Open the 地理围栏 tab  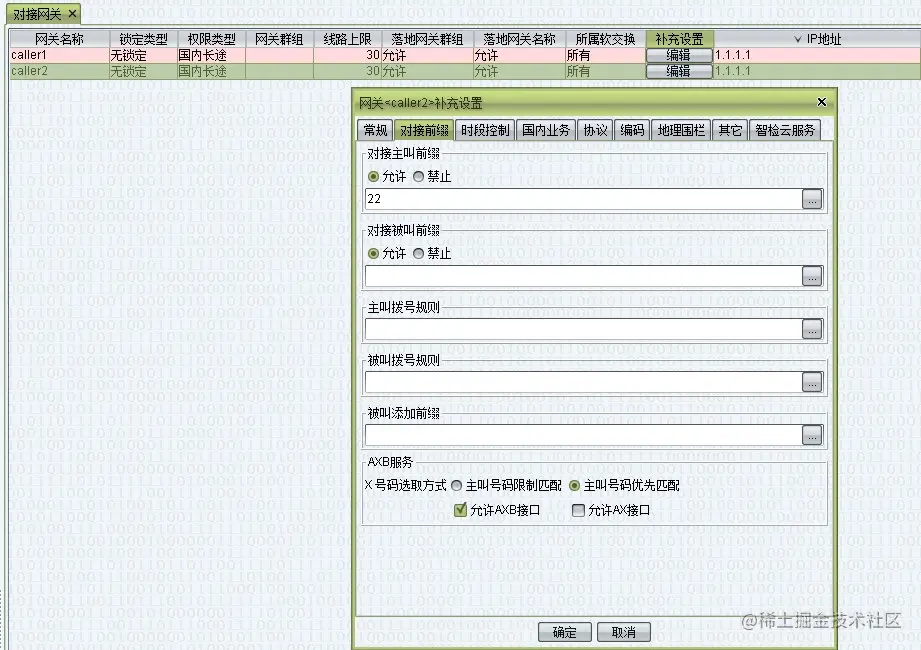pyautogui.click(x=681, y=130)
